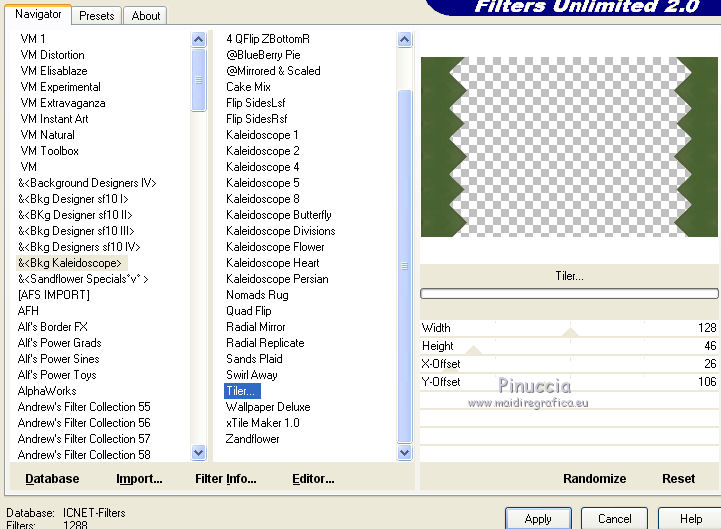
Task: Select &<Bkg Kaleidoscope> category
Action: [70, 263]
